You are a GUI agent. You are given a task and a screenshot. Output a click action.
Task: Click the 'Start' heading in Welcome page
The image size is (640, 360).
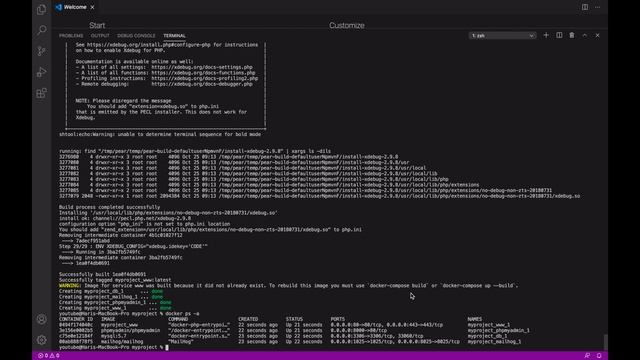pos(97,25)
